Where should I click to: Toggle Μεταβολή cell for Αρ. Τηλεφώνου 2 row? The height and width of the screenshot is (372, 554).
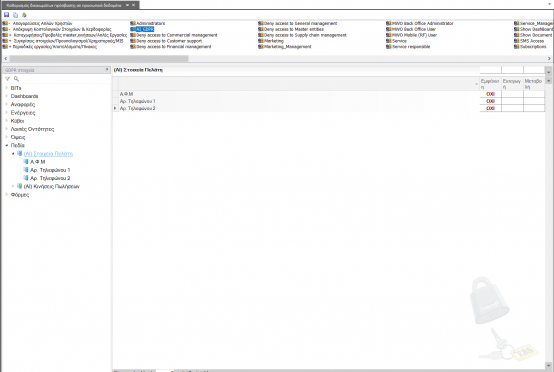coord(534,108)
